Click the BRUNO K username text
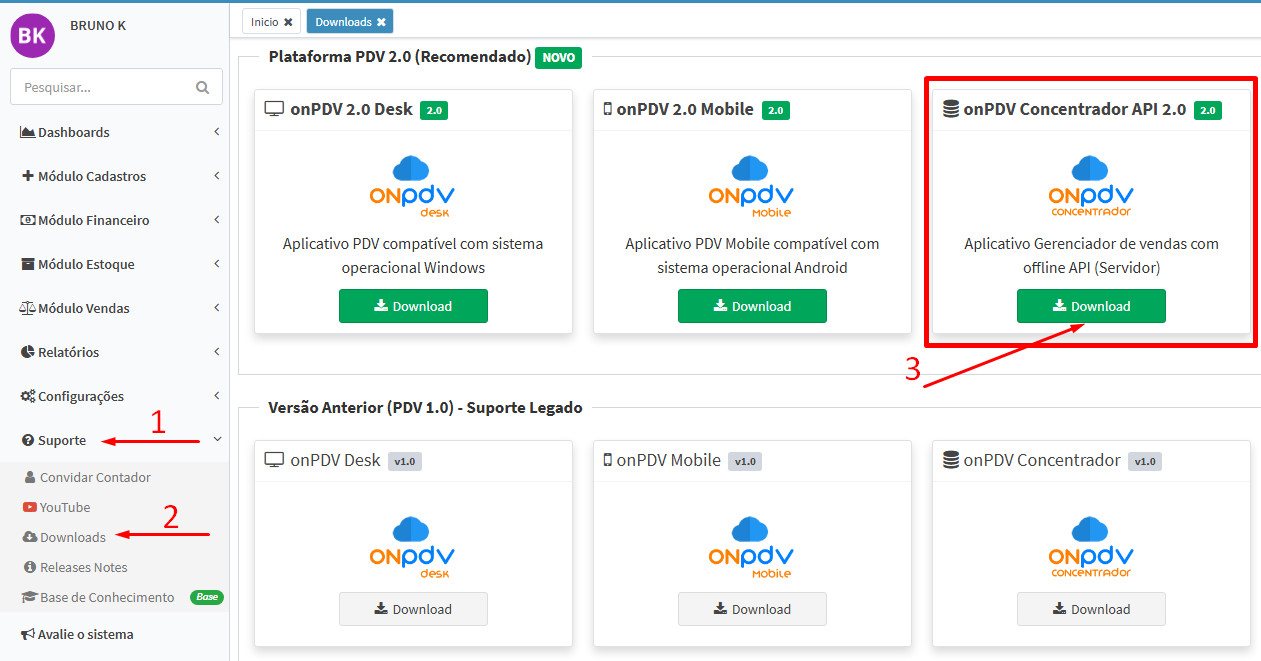This screenshot has width=1261, height=661. pyautogui.click(x=98, y=25)
